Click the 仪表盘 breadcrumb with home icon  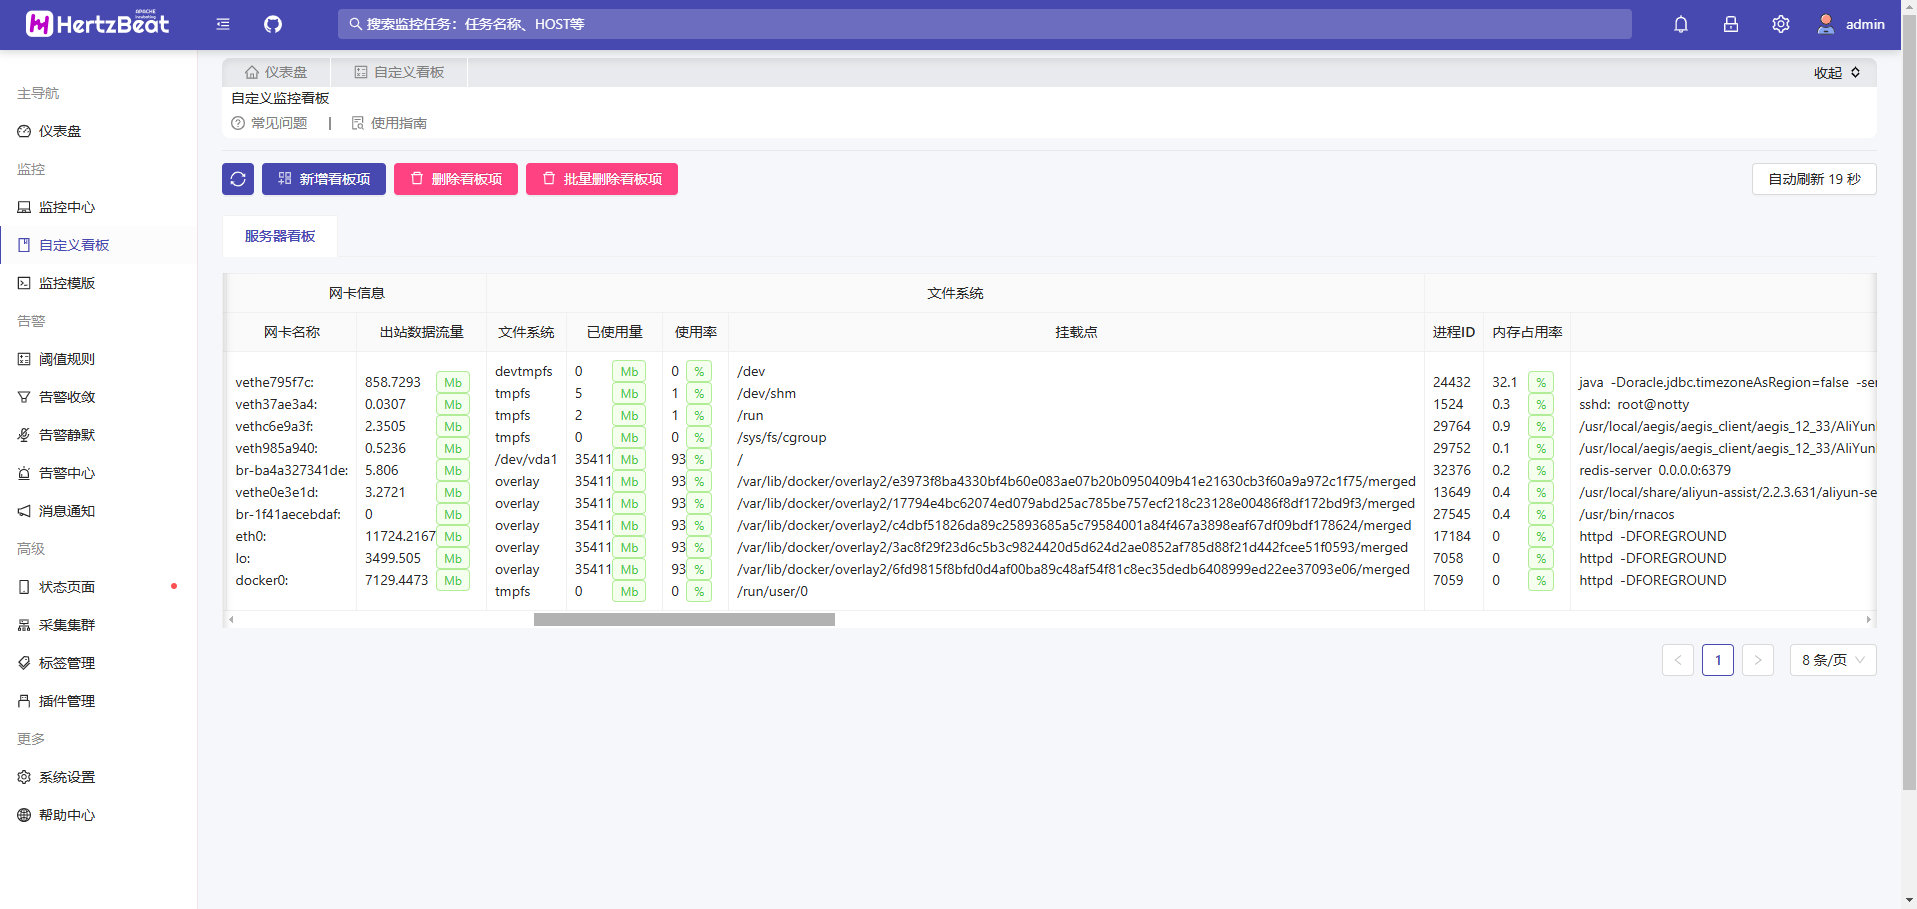pyautogui.click(x=276, y=72)
